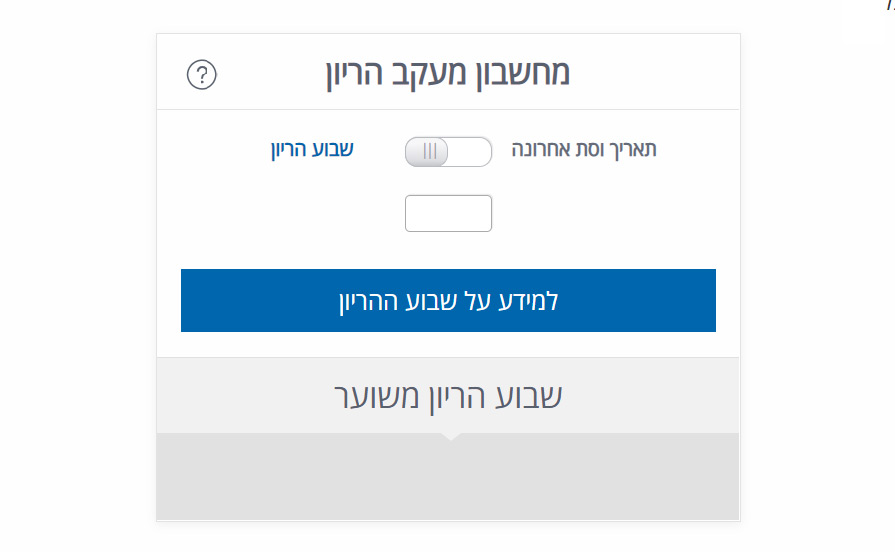895x552 pixels.
Task: Click the small mark at the page's top-right corner
Action: coord(889,4)
